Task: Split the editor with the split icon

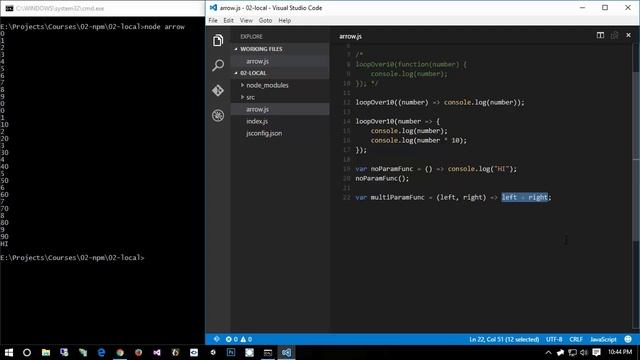Action: click(600, 36)
